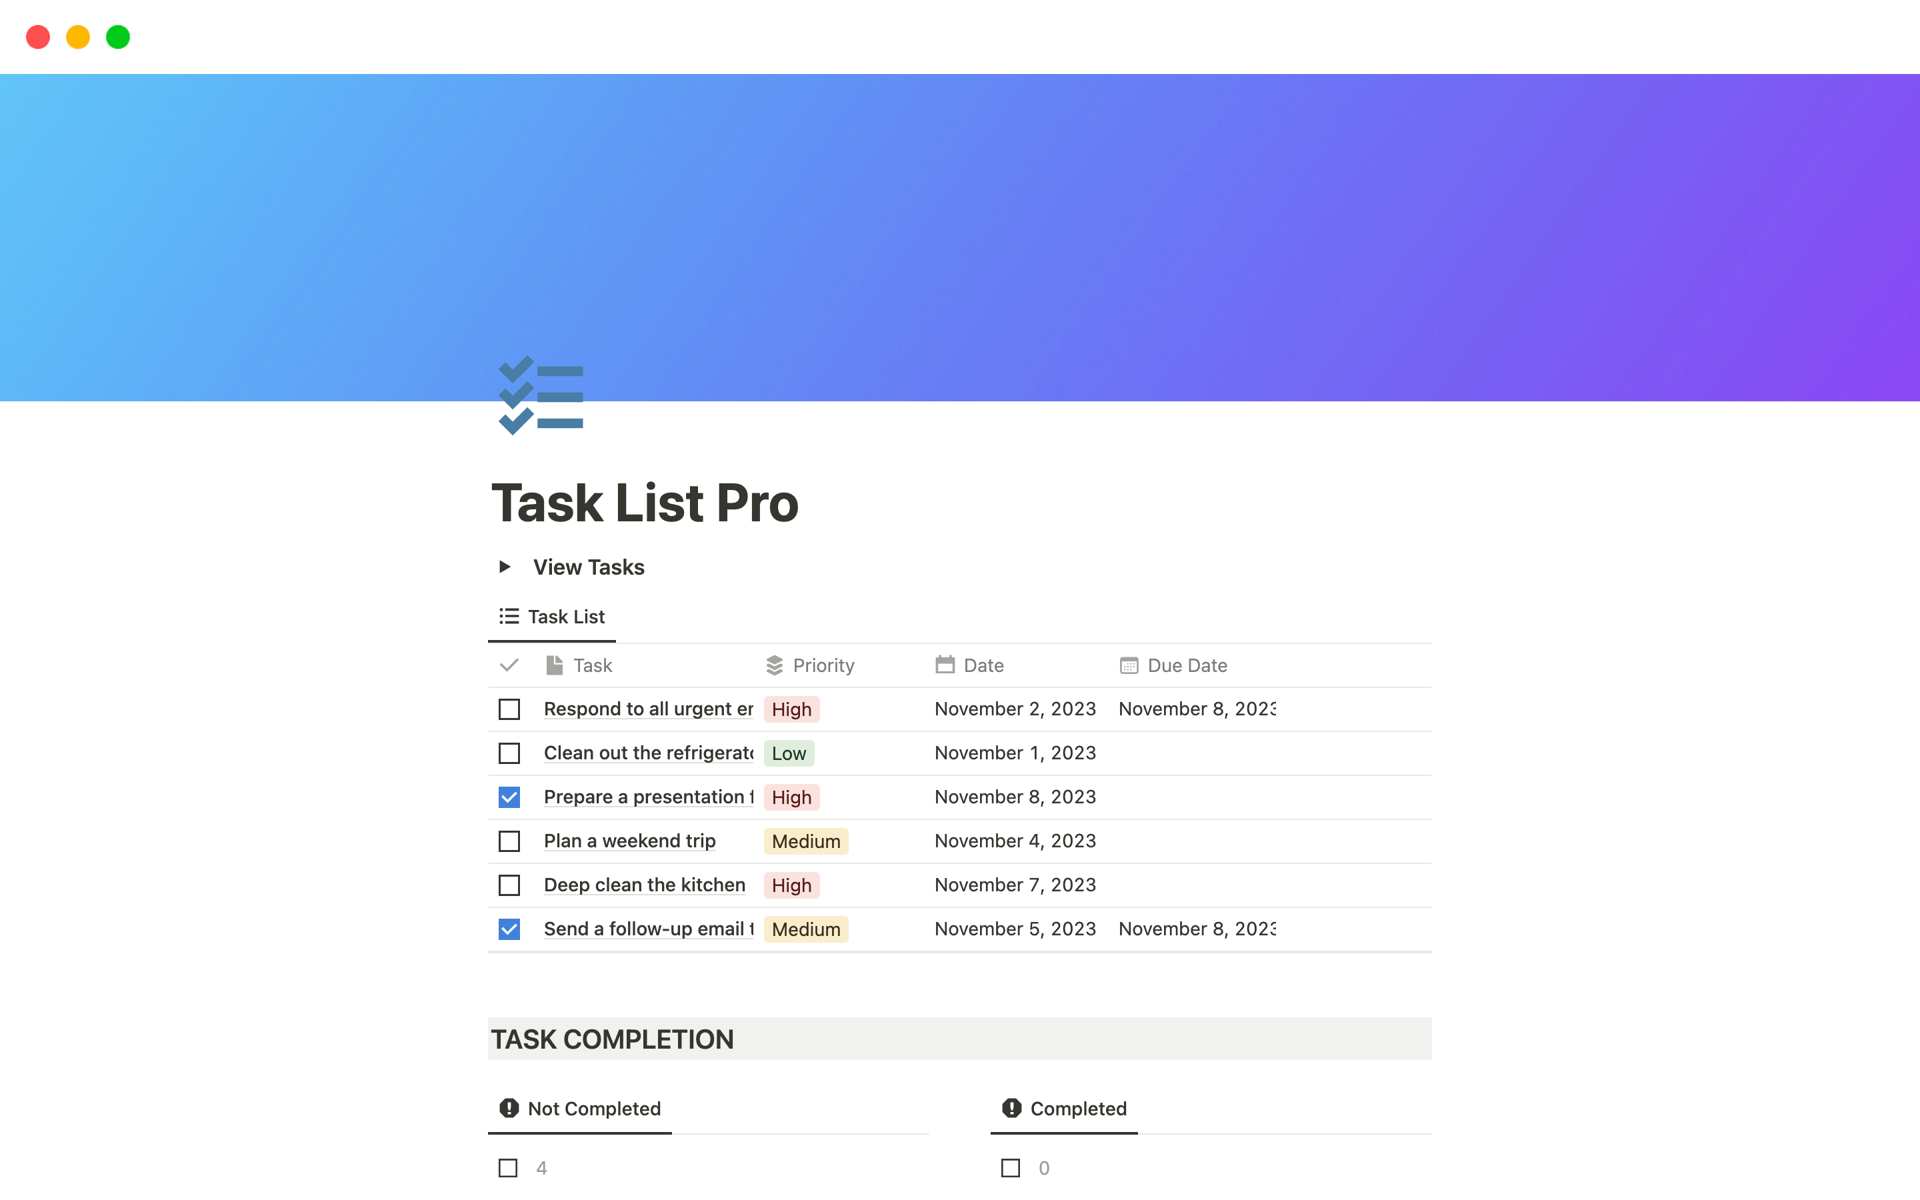Open the Low priority tag on refrigerator task
The width and height of the screenshot is (1920, 1200).
788,753
